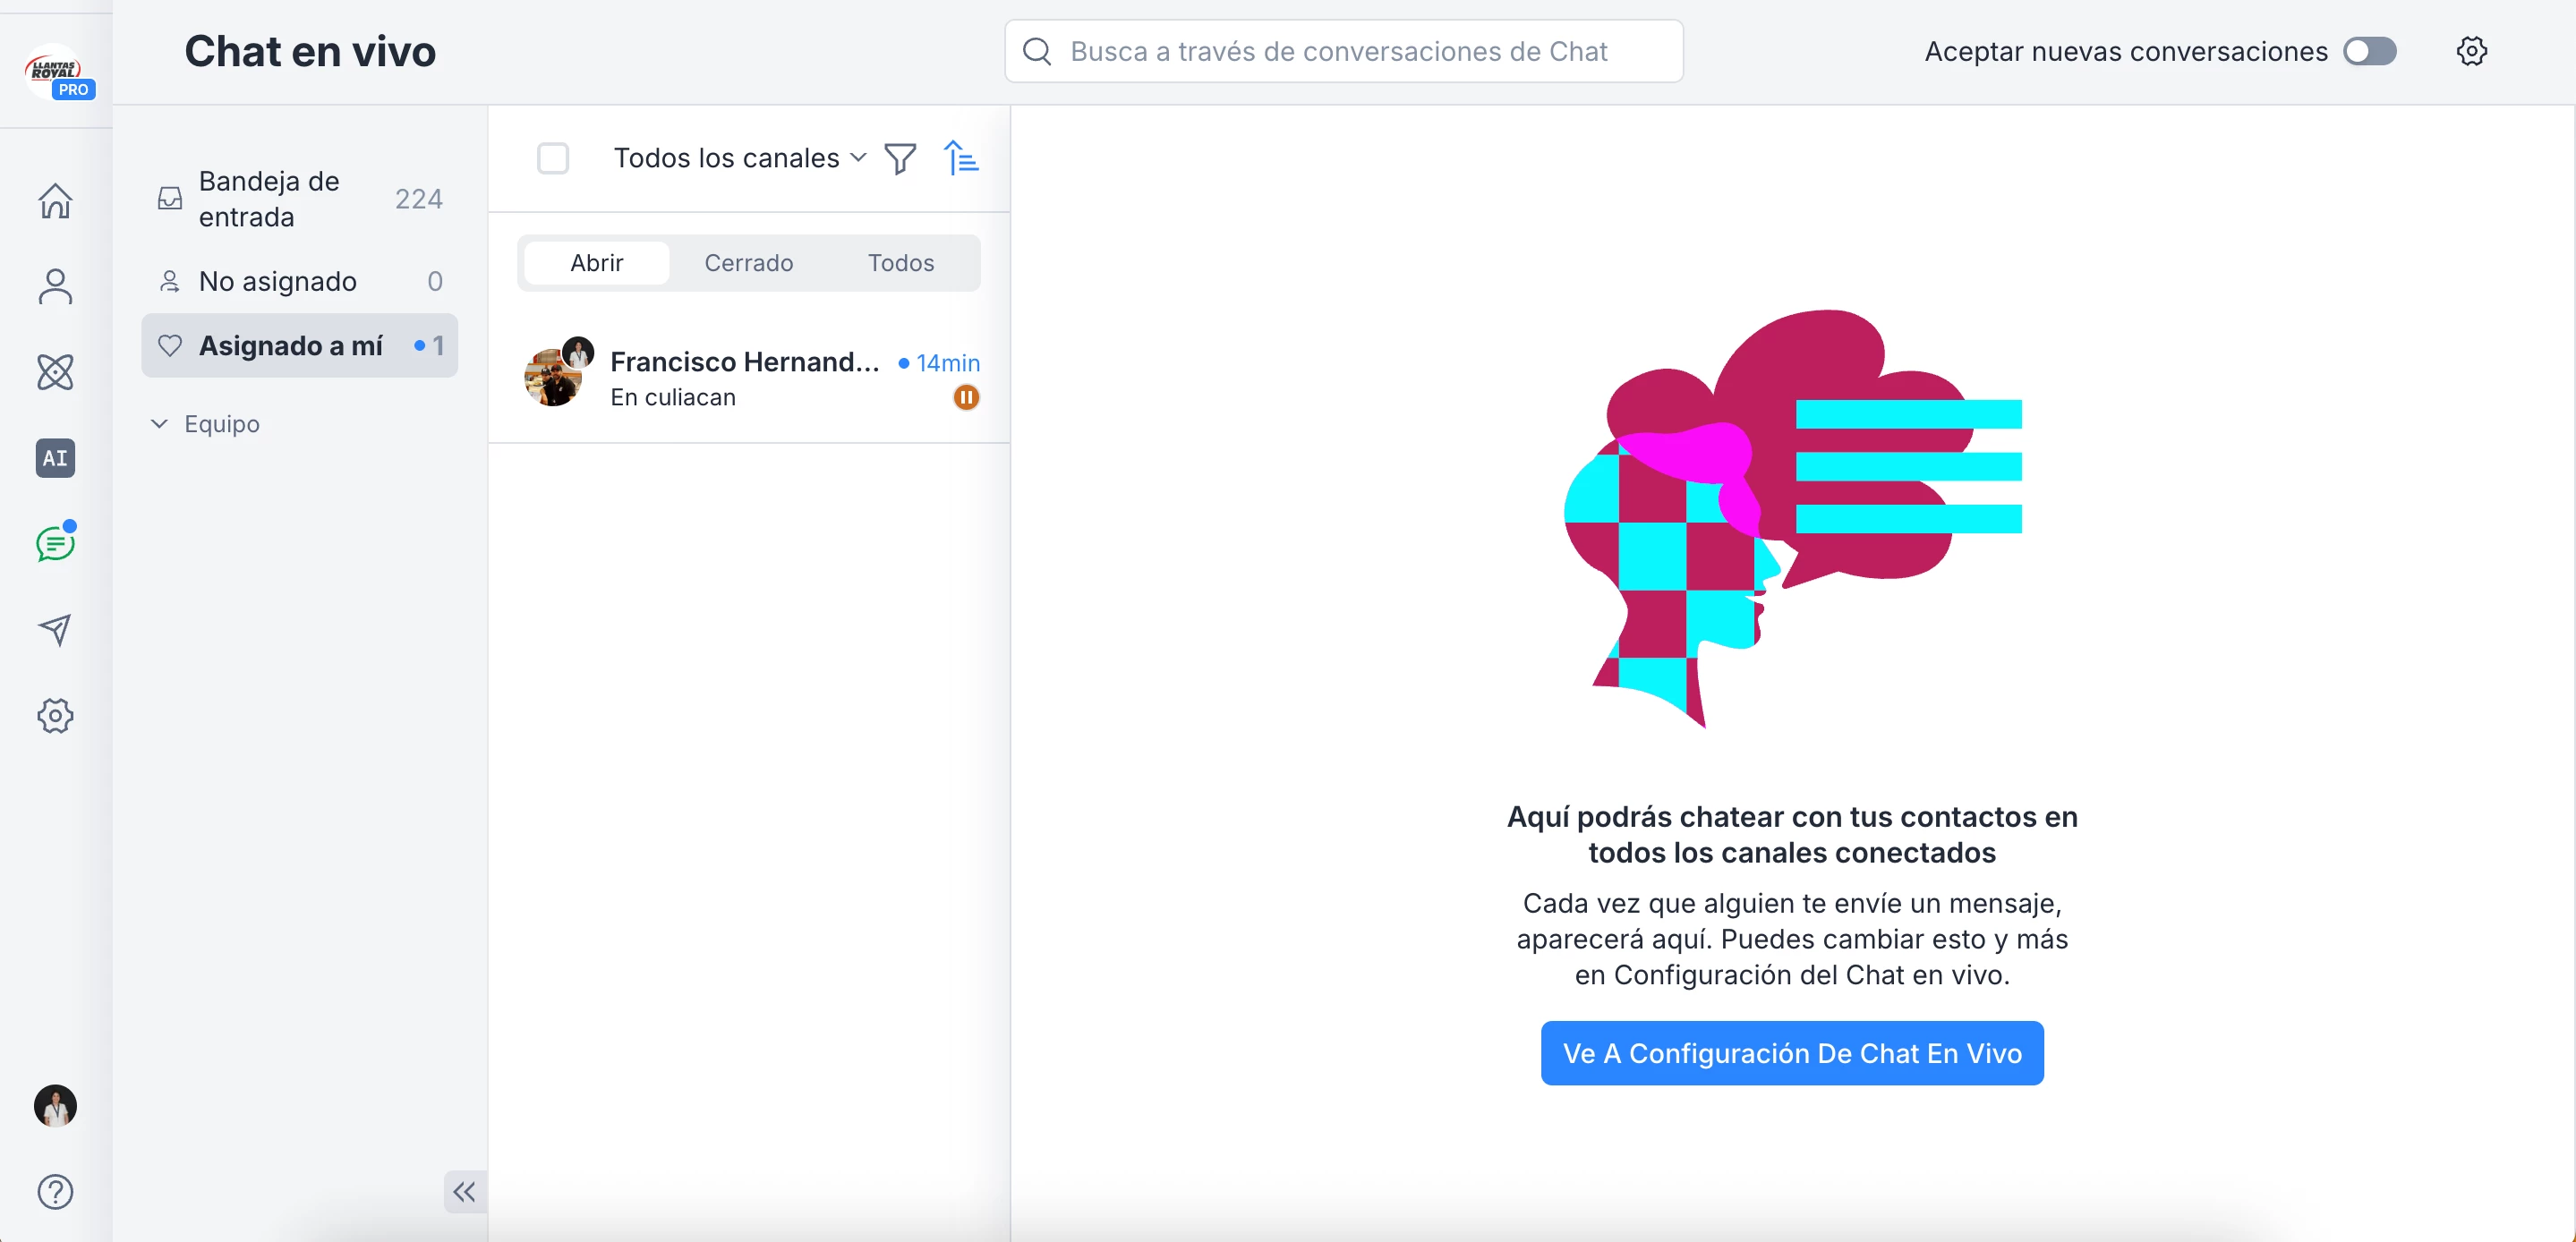Toggle Aceptar nuevas conversaciones switch
Image resolution: width=2576 pixels, height=1242 pixels.
point(2369,51)
